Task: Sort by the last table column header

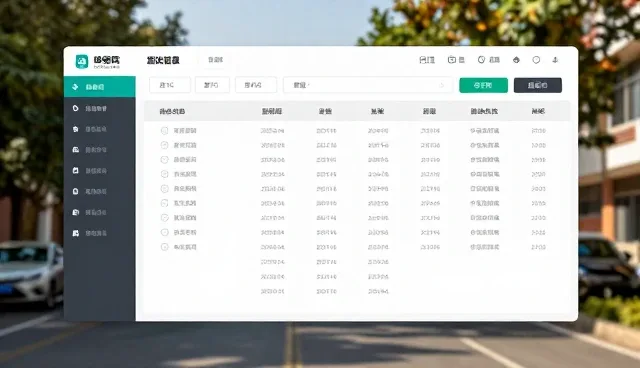Action: 538,111
